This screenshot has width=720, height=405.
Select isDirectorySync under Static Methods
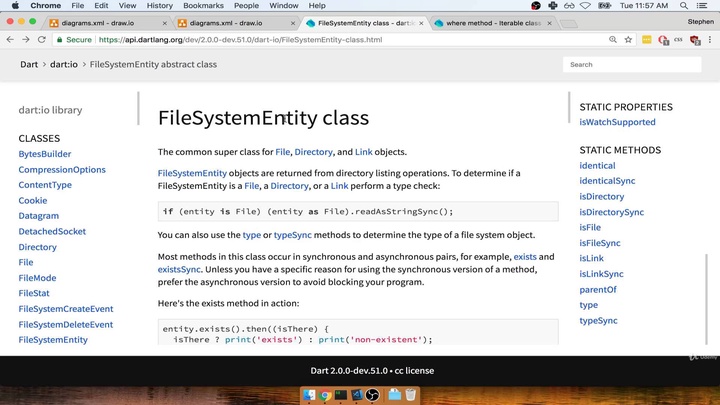coord(611,212)
